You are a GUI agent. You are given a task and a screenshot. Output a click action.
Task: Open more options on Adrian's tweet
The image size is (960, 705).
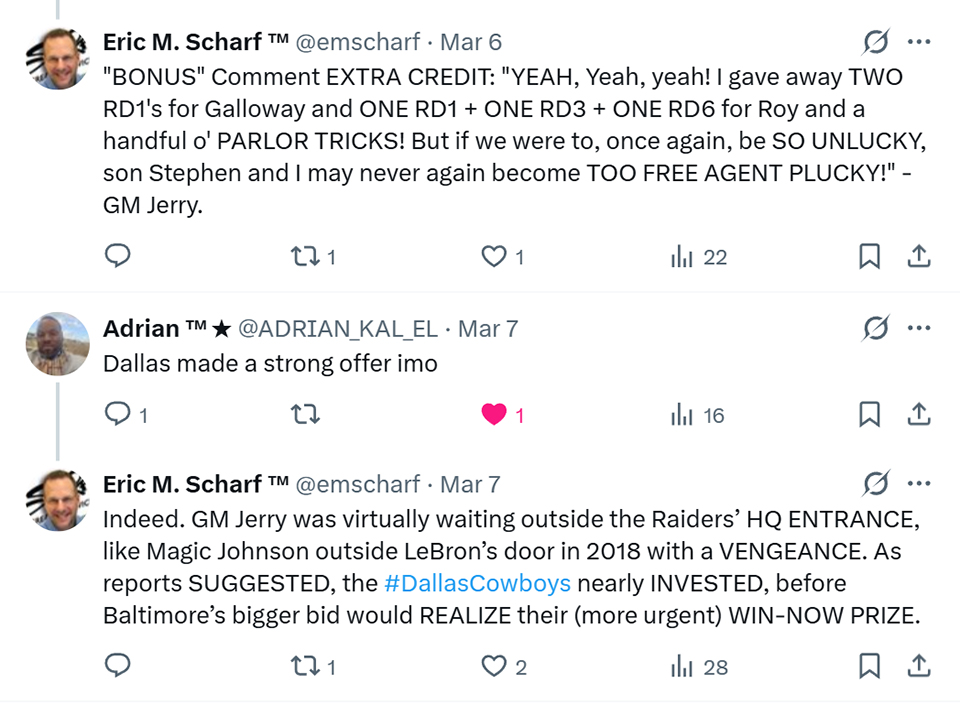click(x=918, y=328)
